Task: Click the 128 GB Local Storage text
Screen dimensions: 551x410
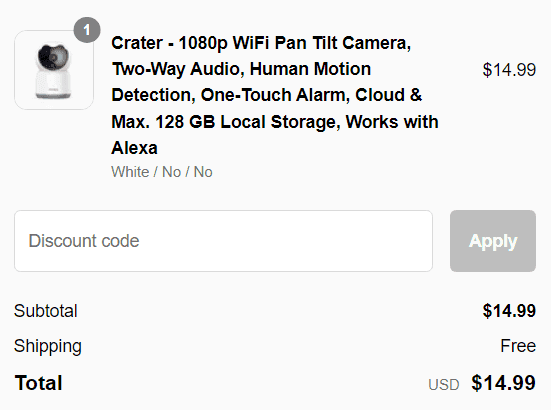Action: [x=247, y=122]
